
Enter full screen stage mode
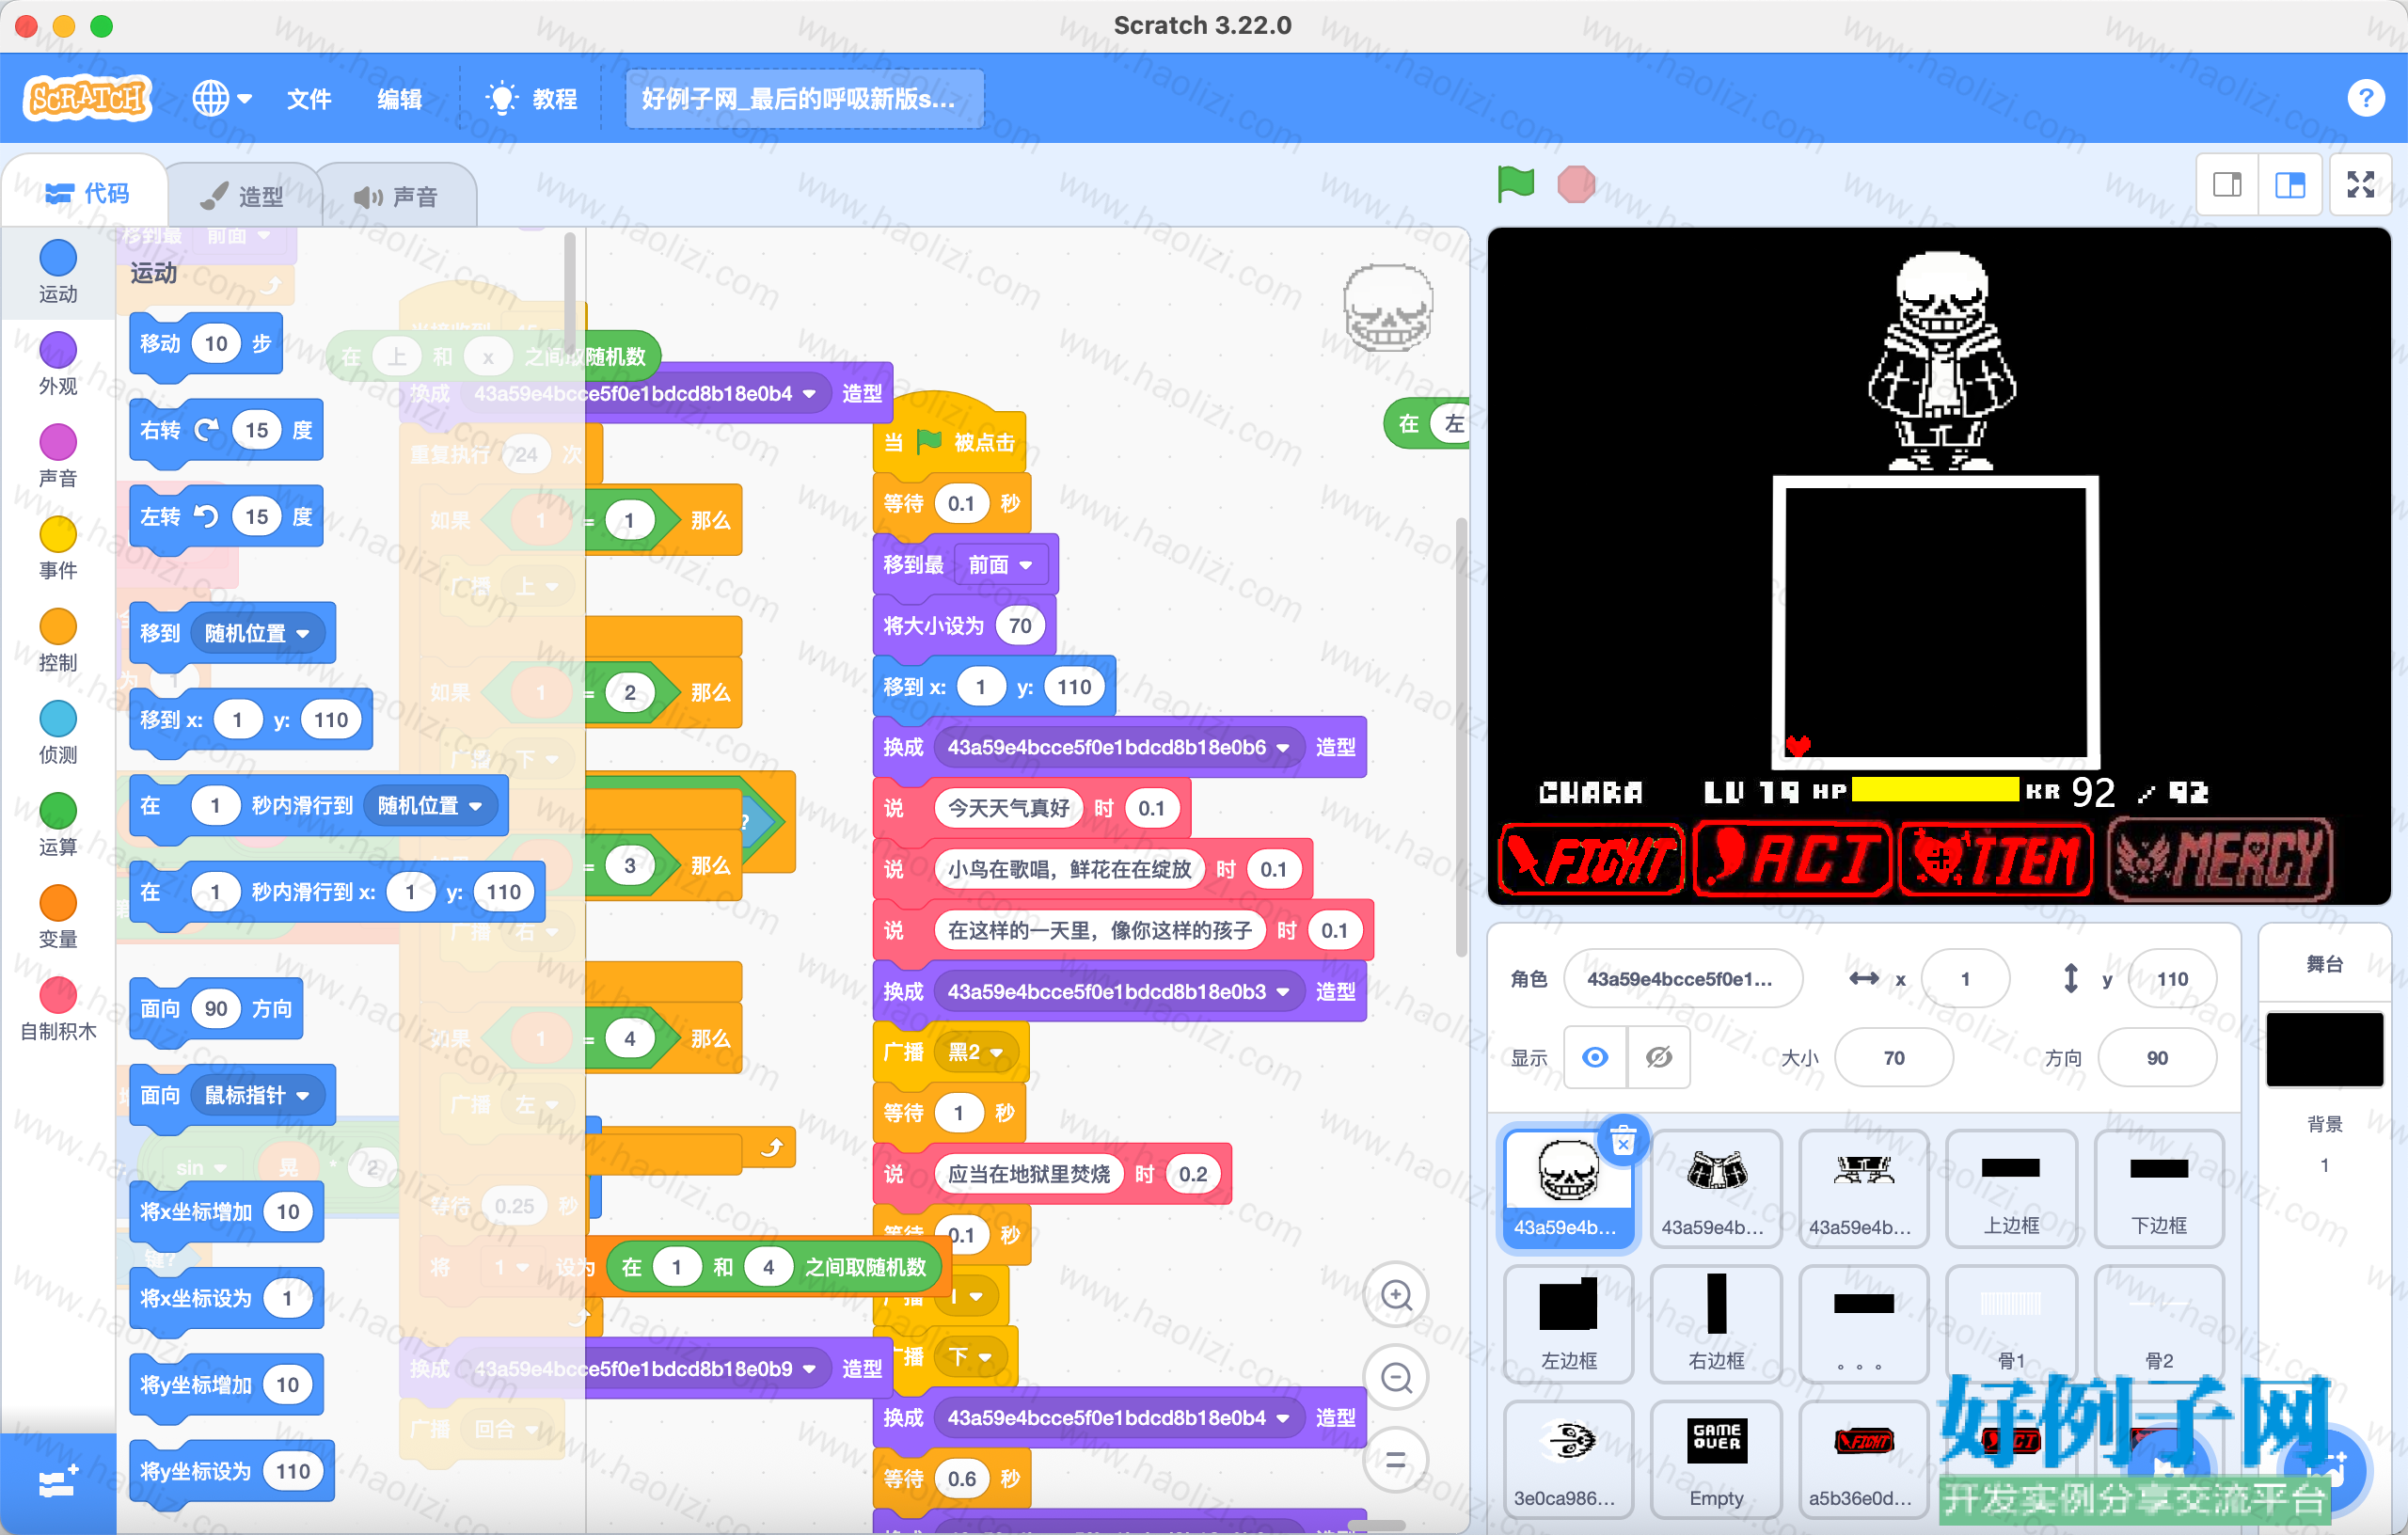pyautogui.click(x=2361, y=184)
